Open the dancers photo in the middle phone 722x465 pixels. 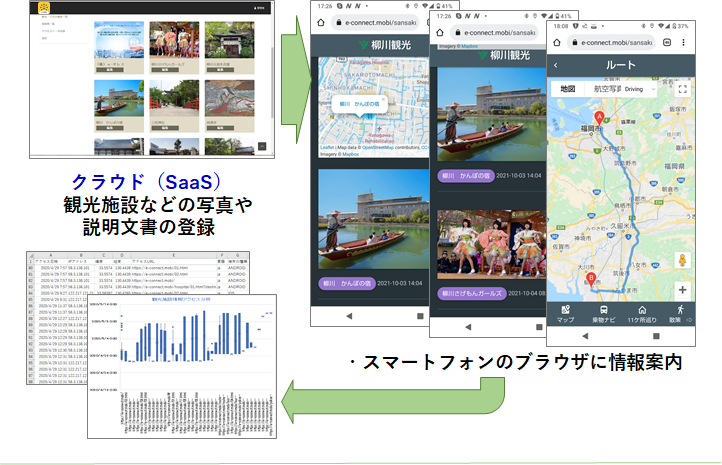coord(492,244)
